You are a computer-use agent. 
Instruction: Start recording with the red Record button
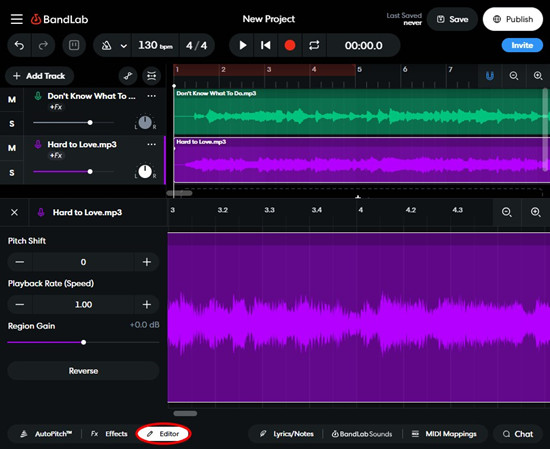click(x=290, y=45)
